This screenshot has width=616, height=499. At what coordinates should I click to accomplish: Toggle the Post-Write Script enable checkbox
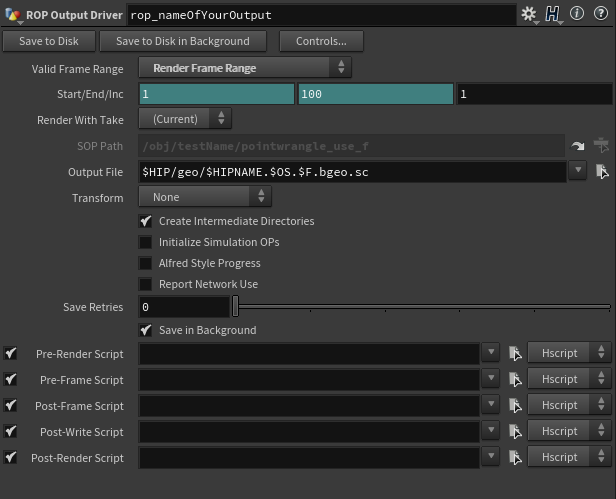[x=10, y=431]
